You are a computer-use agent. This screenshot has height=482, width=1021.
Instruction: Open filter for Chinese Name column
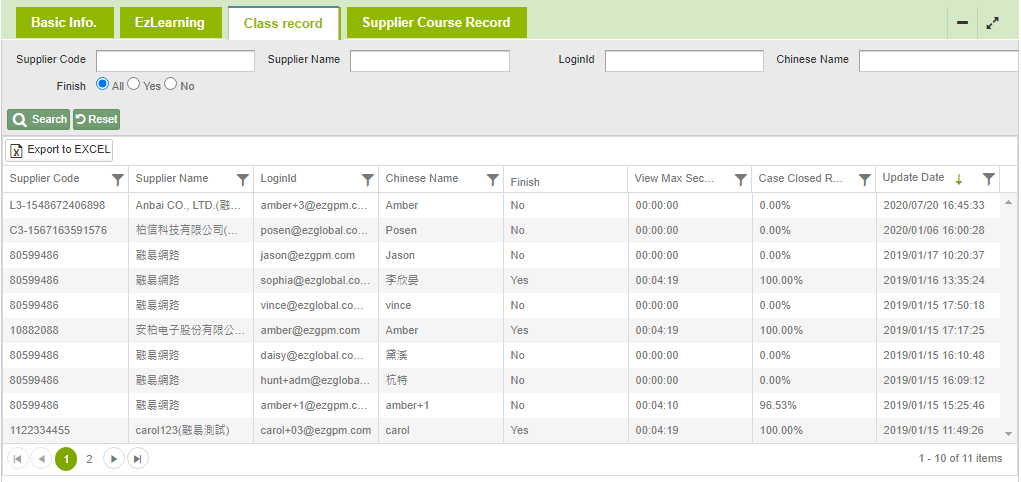(x=492, y=179)
